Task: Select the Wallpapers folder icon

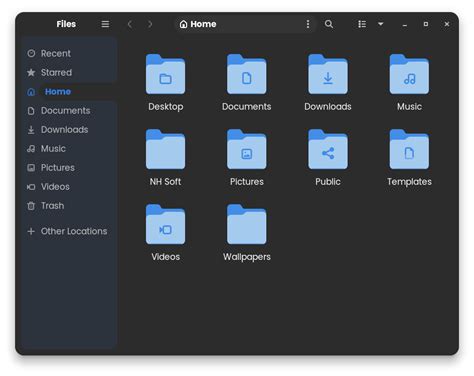Action: click(x=247, y=224)
